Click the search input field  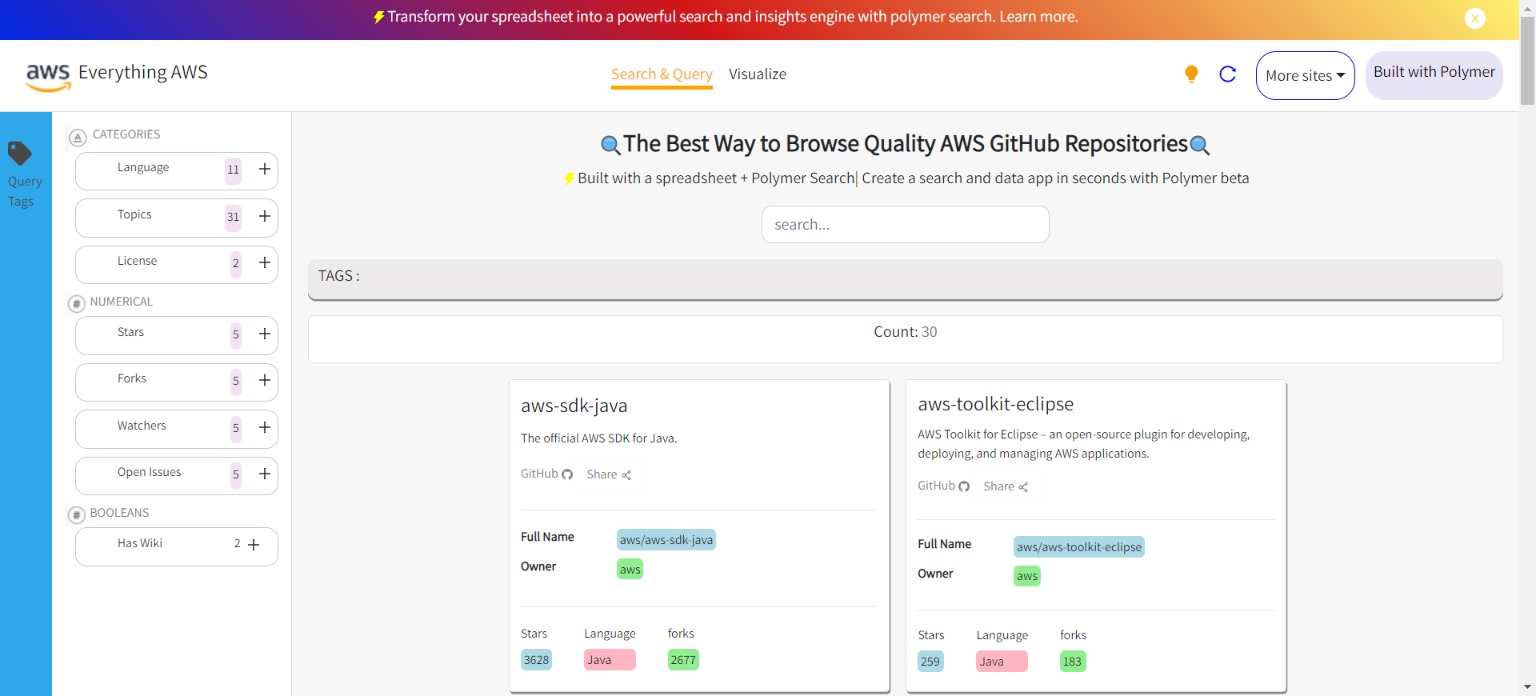(x=905, y=225)
